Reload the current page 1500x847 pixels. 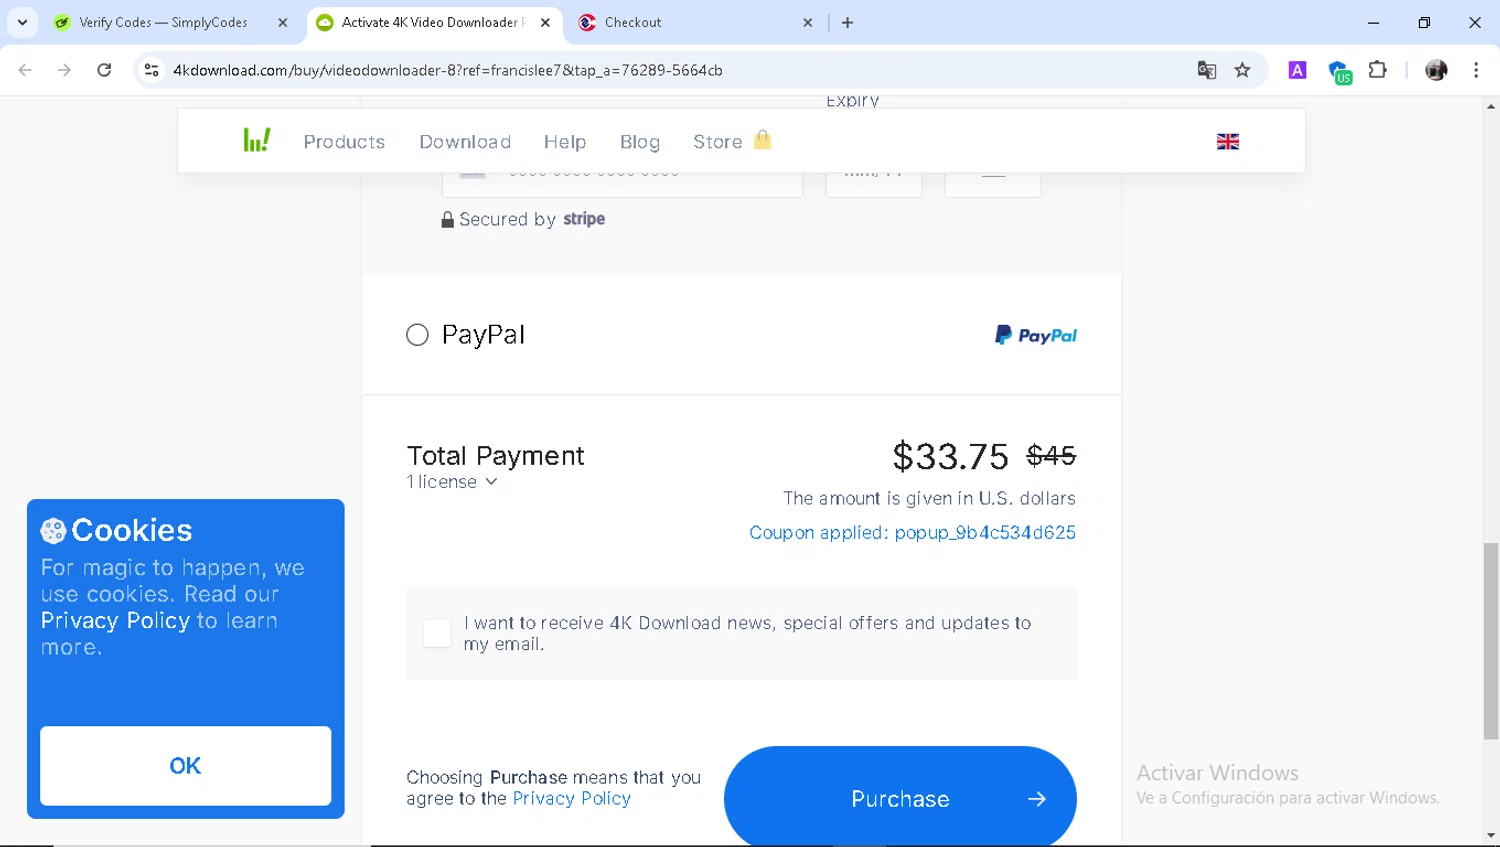coord(104,70)
